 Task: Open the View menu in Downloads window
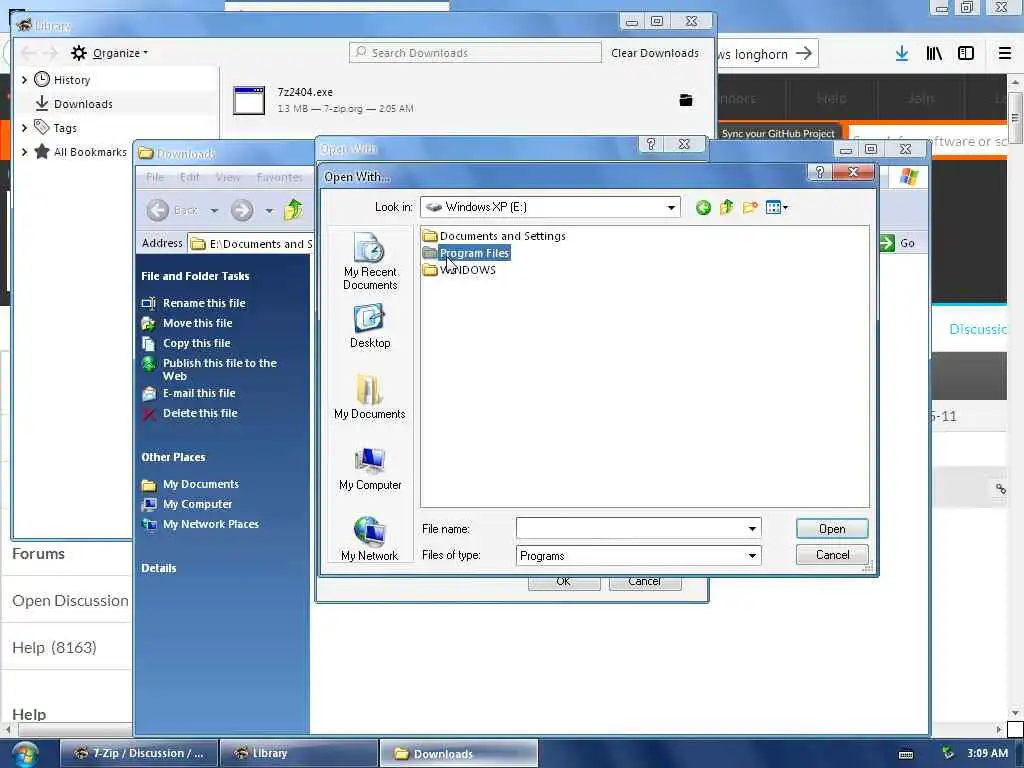click(227, 178)
